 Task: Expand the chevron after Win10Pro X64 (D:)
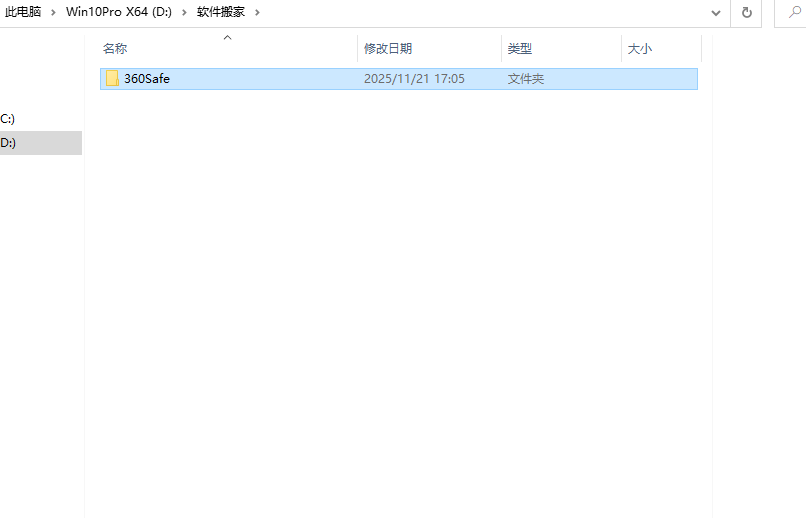coord(184,12)
